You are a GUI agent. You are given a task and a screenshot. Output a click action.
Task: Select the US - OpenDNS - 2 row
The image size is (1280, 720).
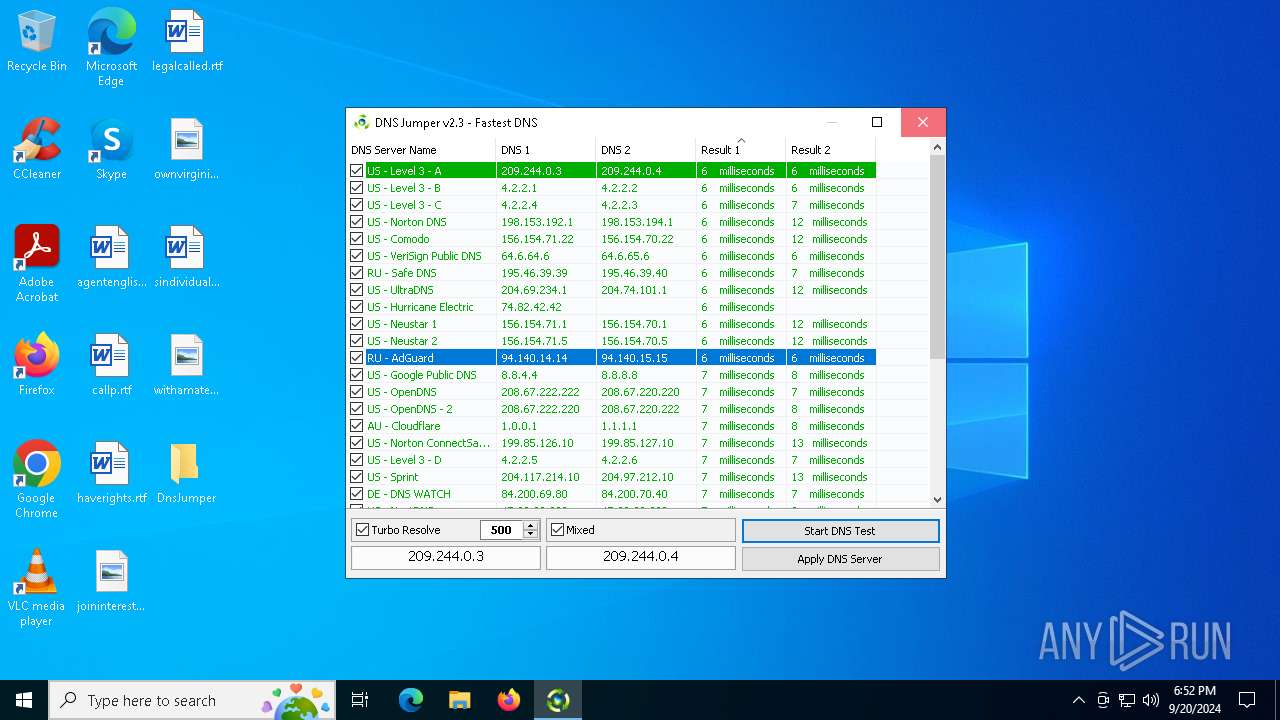tap(611, 409)
